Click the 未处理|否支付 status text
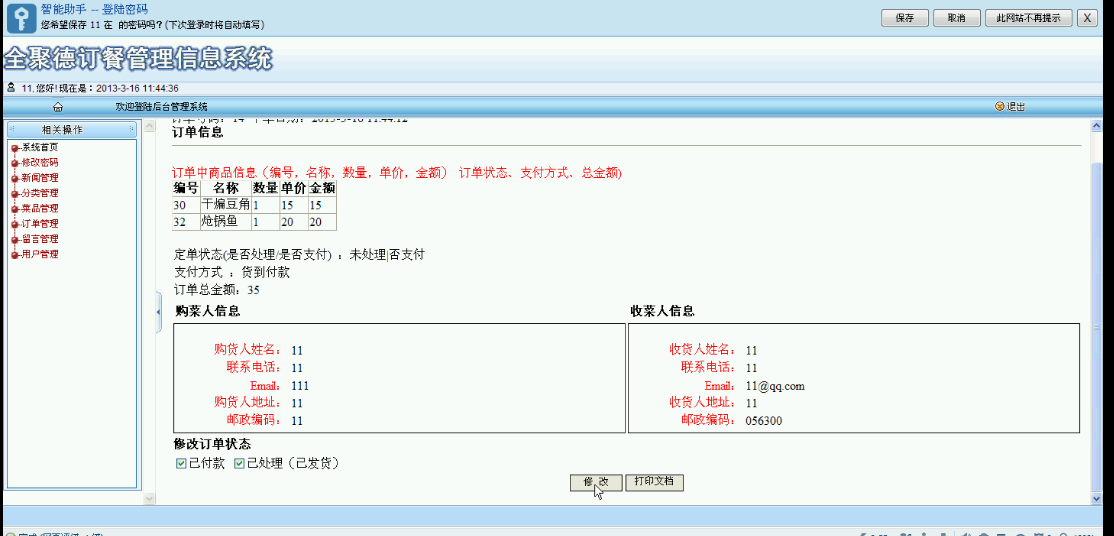This screenshot has width=1114, height=536. point(387,254)
